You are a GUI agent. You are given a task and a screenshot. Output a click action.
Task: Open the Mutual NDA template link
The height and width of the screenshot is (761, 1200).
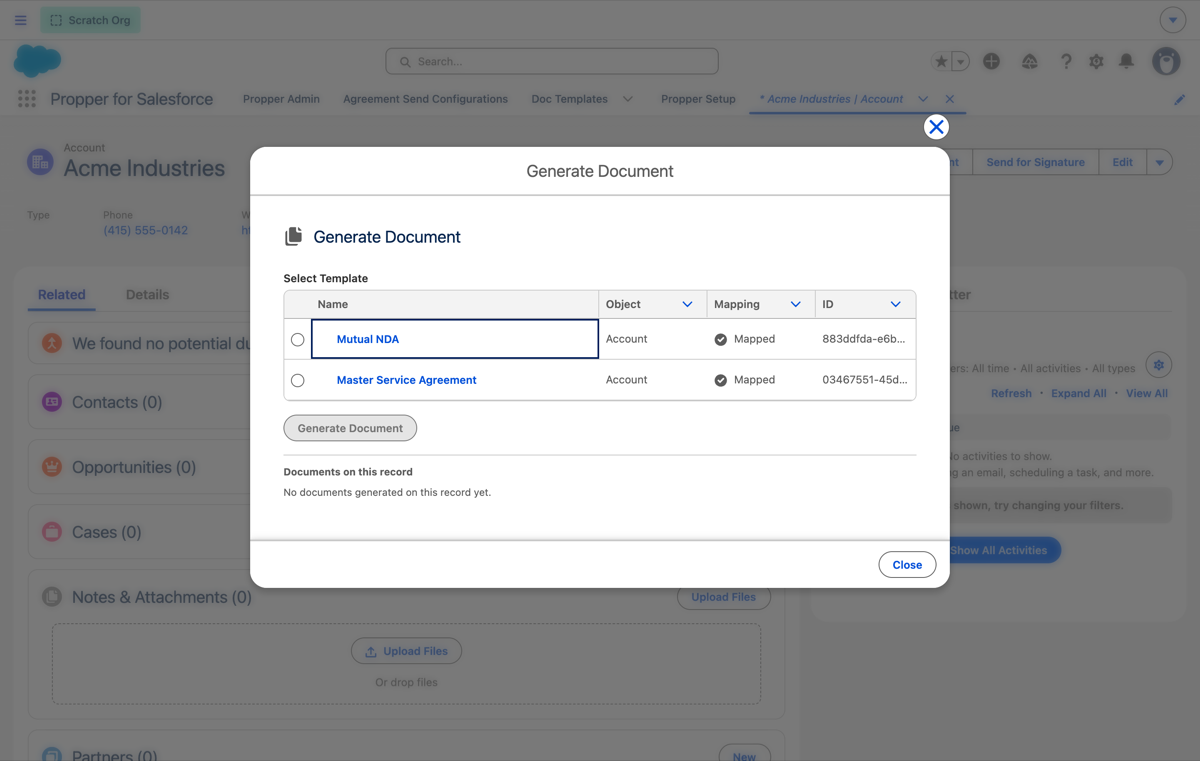[368, 339]
